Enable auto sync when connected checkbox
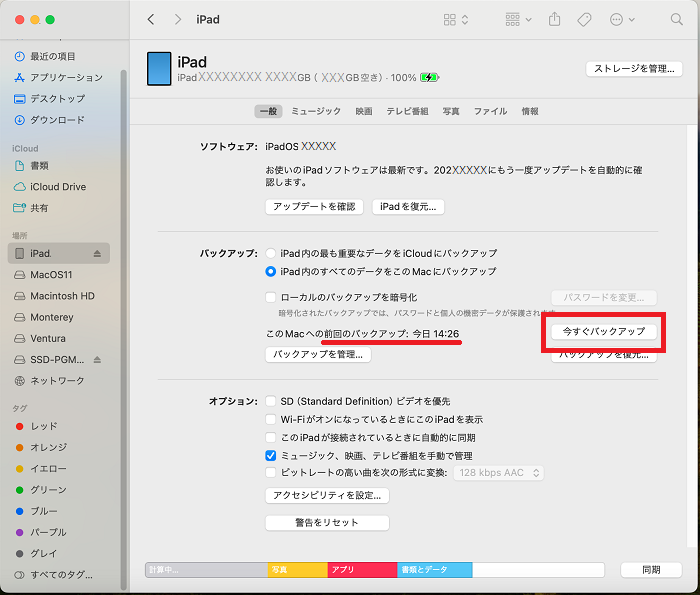 pos(271,437)
